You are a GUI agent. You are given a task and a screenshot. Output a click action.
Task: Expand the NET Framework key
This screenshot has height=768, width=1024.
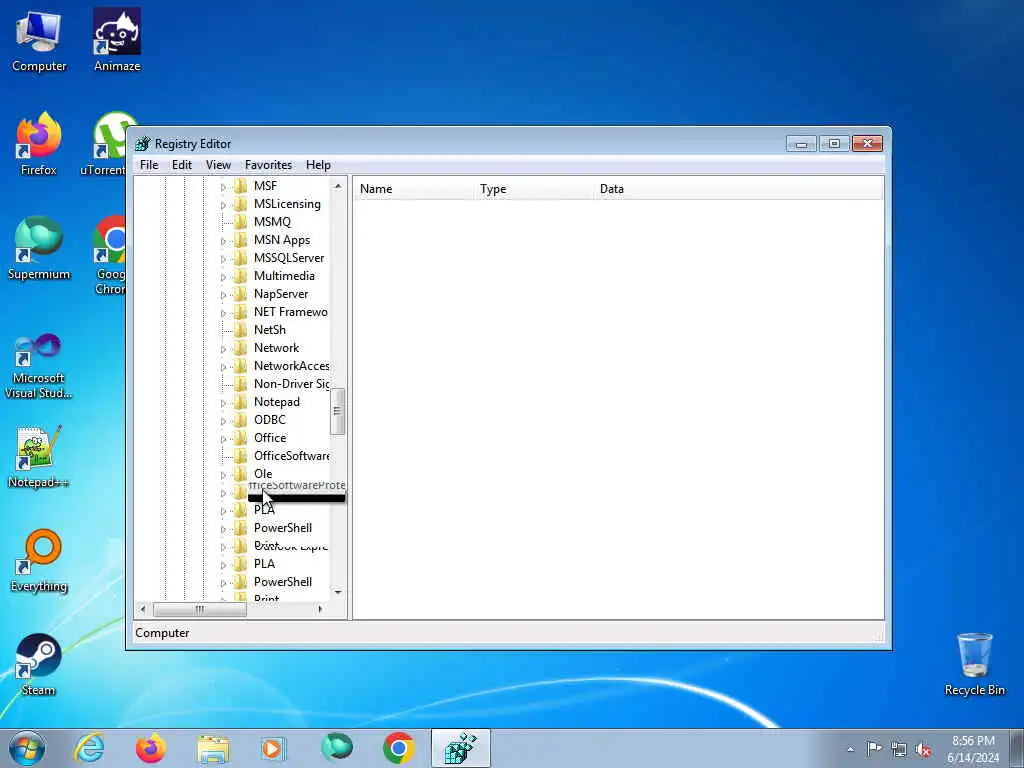tap(223, 313)
